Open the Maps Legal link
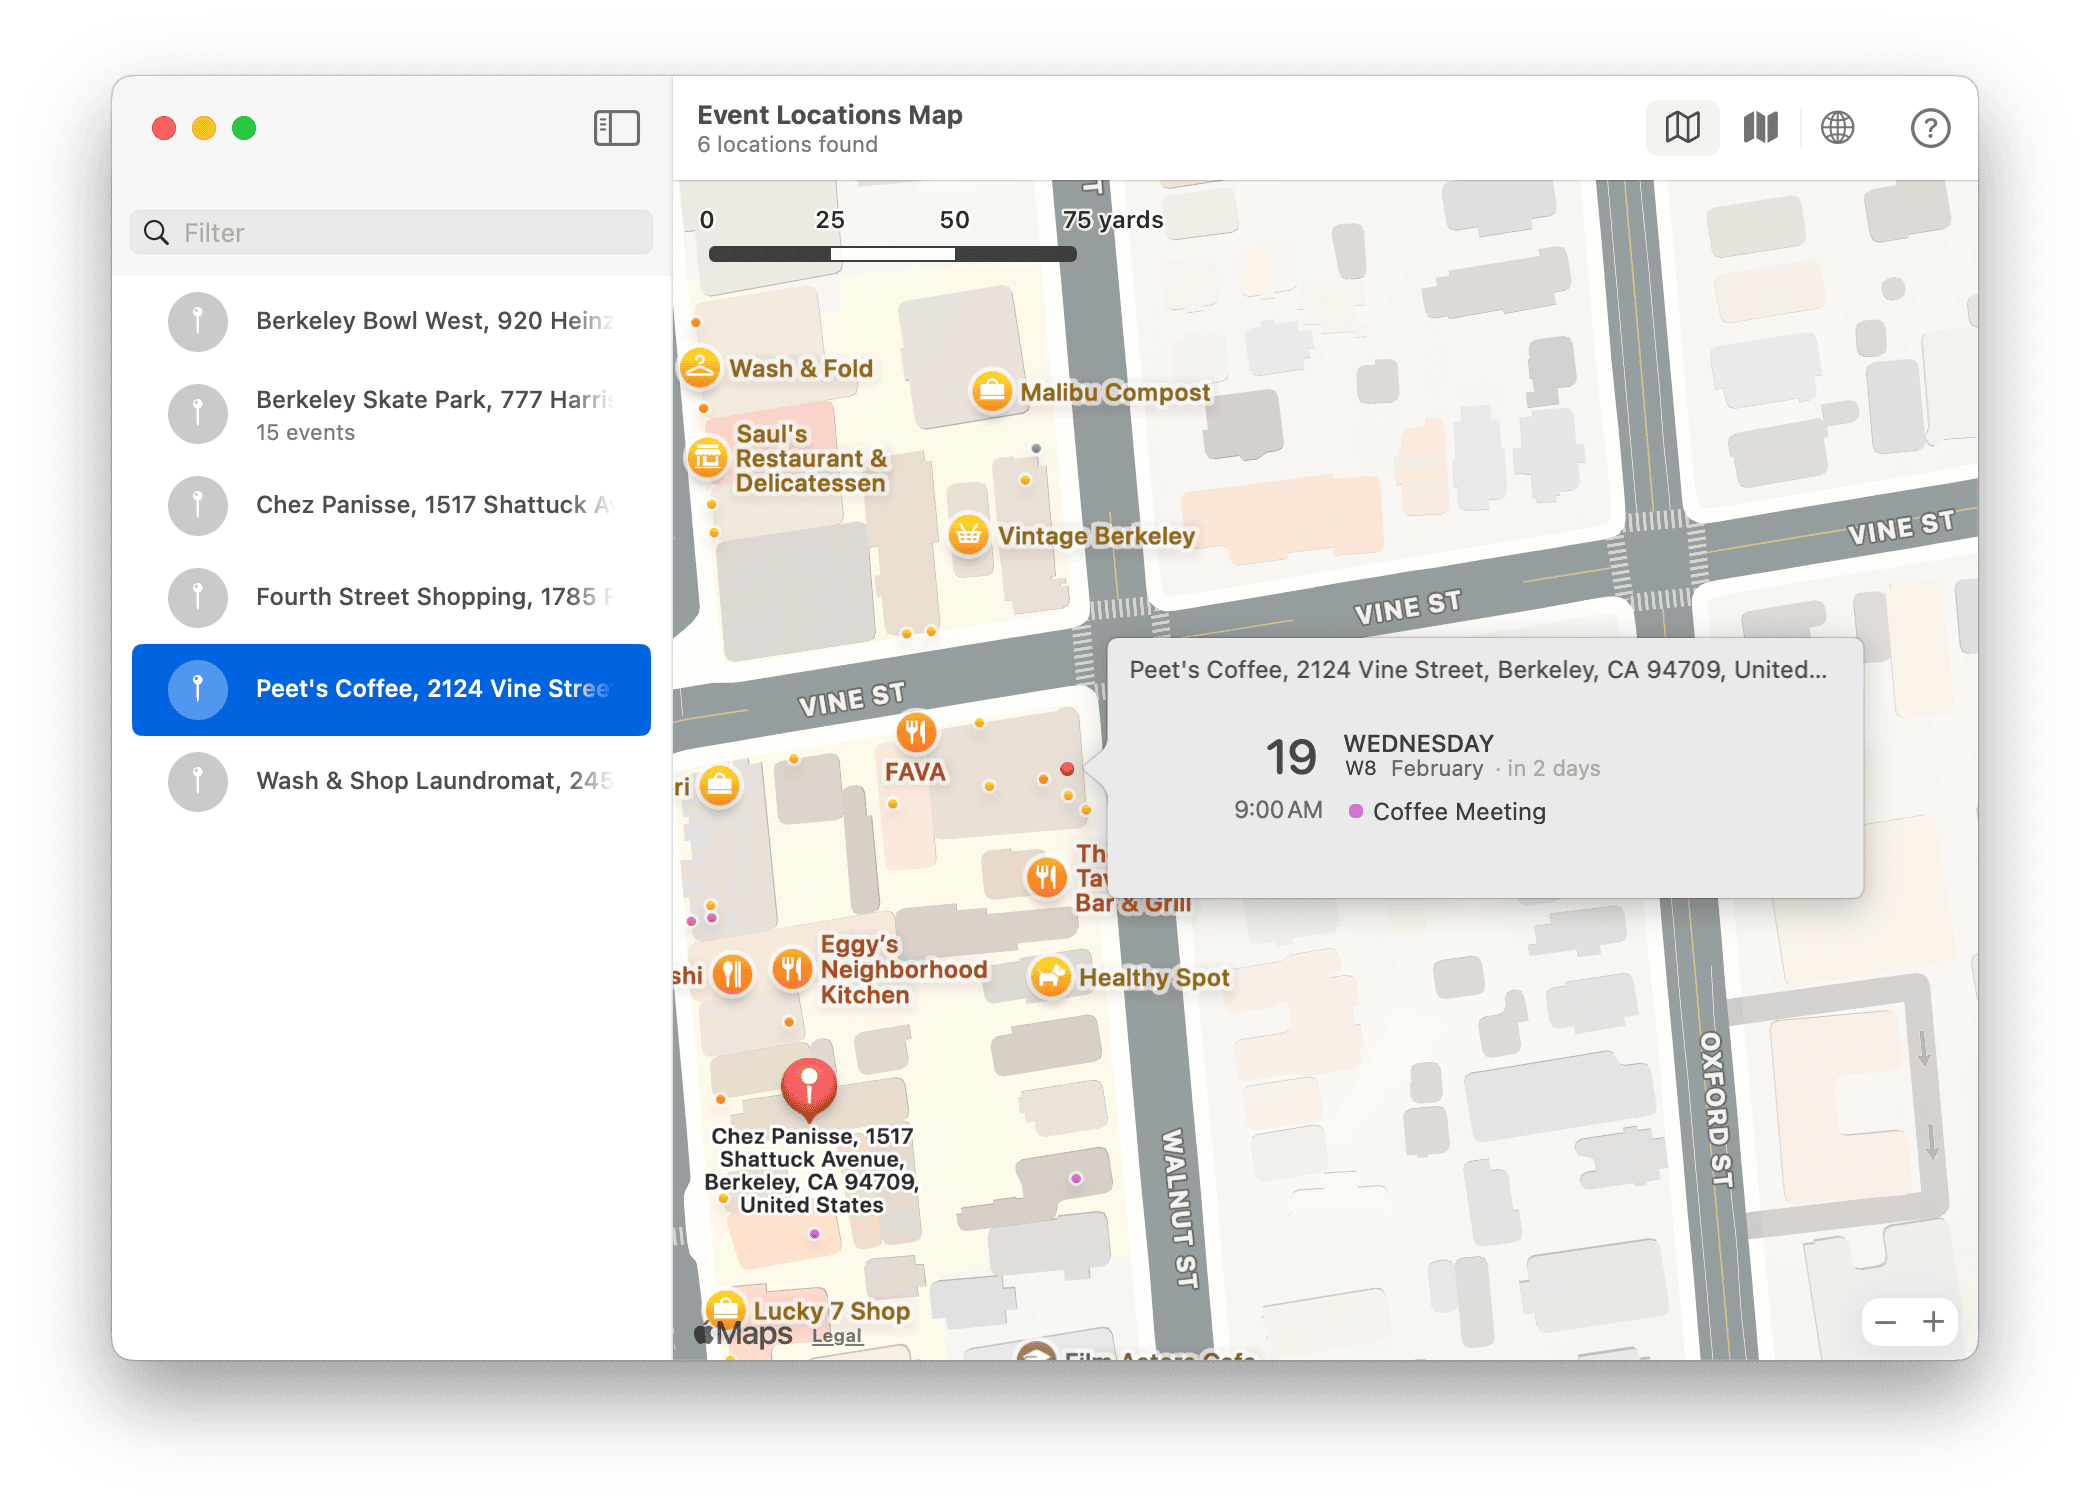 [835, 1335]
